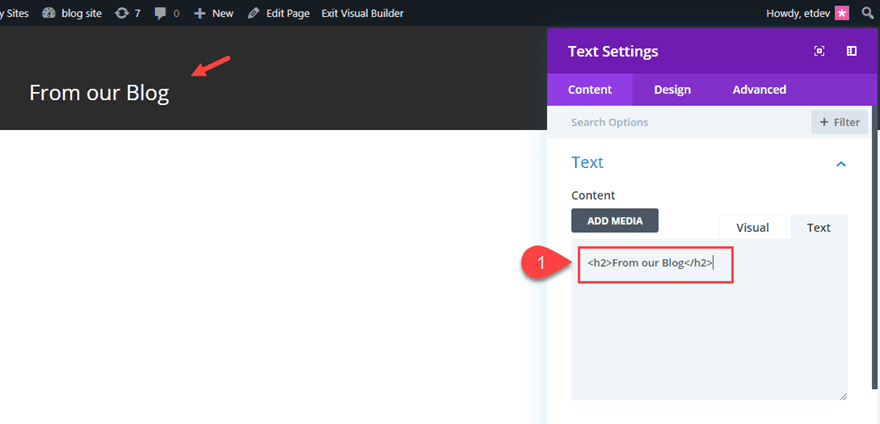Open Howdy, etdev account menu
Image resolution: width=880 pixels, height=424 pixels.
[806, 13]
